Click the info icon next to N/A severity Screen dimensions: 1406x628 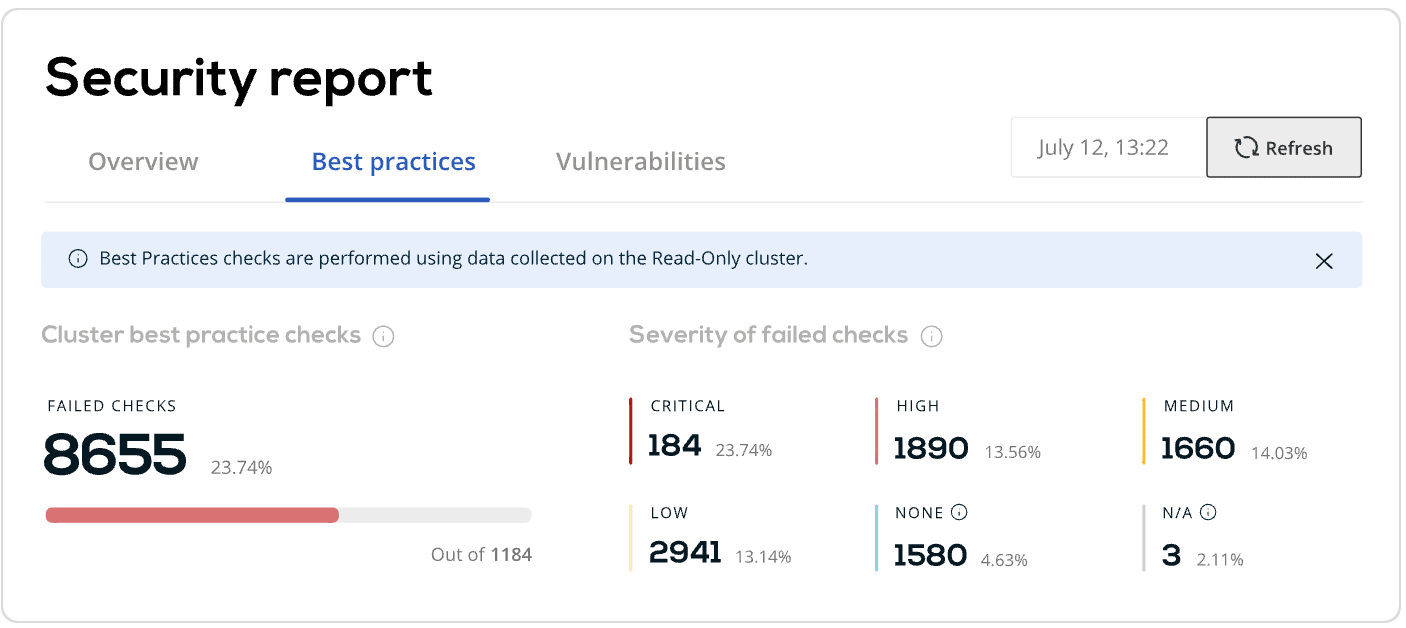[x=1208, y=513]
